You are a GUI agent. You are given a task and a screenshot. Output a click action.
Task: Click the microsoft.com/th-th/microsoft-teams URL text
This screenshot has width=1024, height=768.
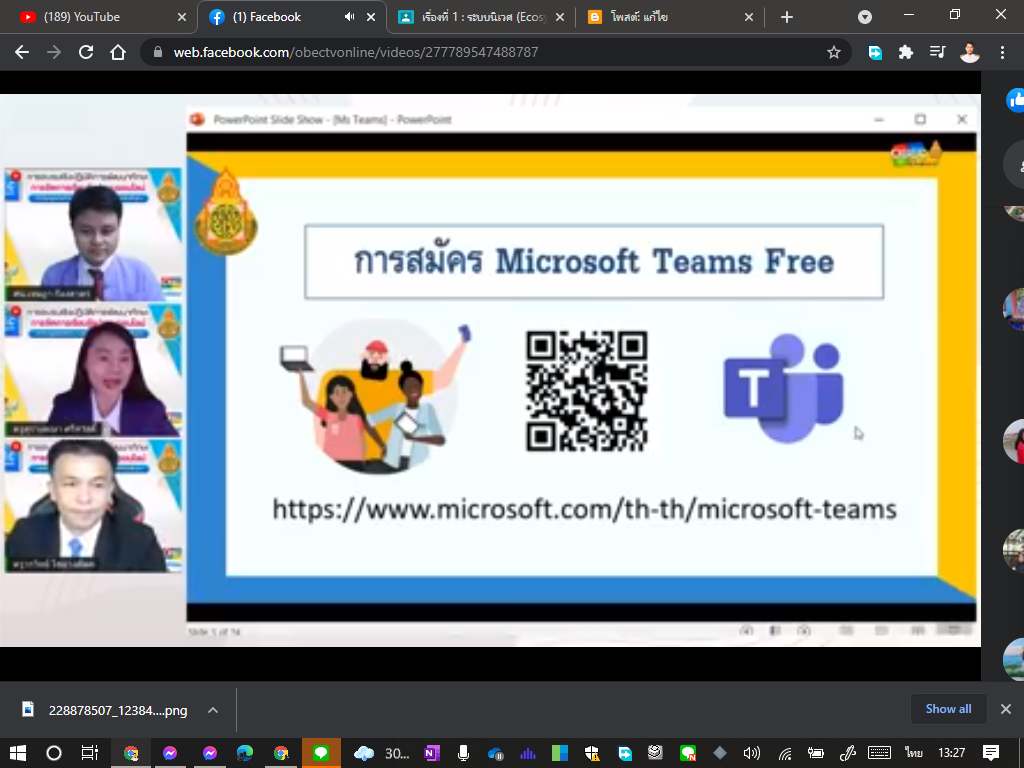[x=584, y=509]
